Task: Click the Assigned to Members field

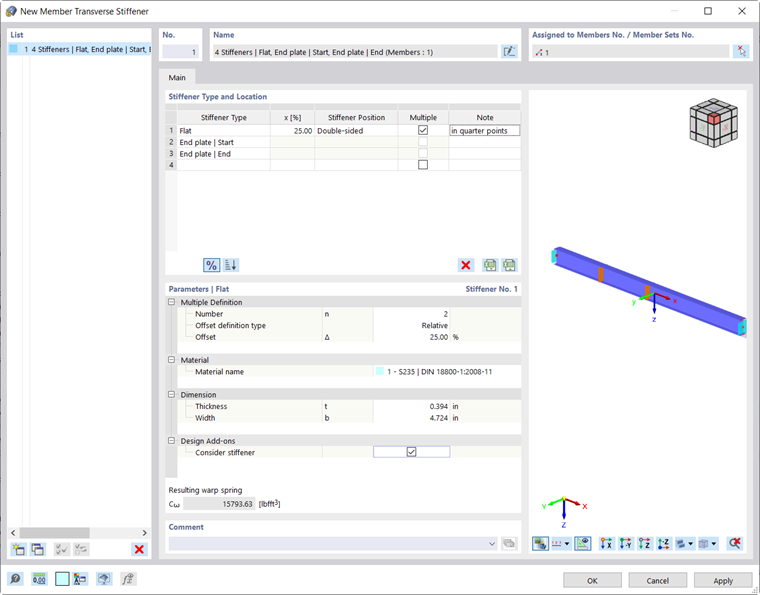Action: (x=631, y=52)
